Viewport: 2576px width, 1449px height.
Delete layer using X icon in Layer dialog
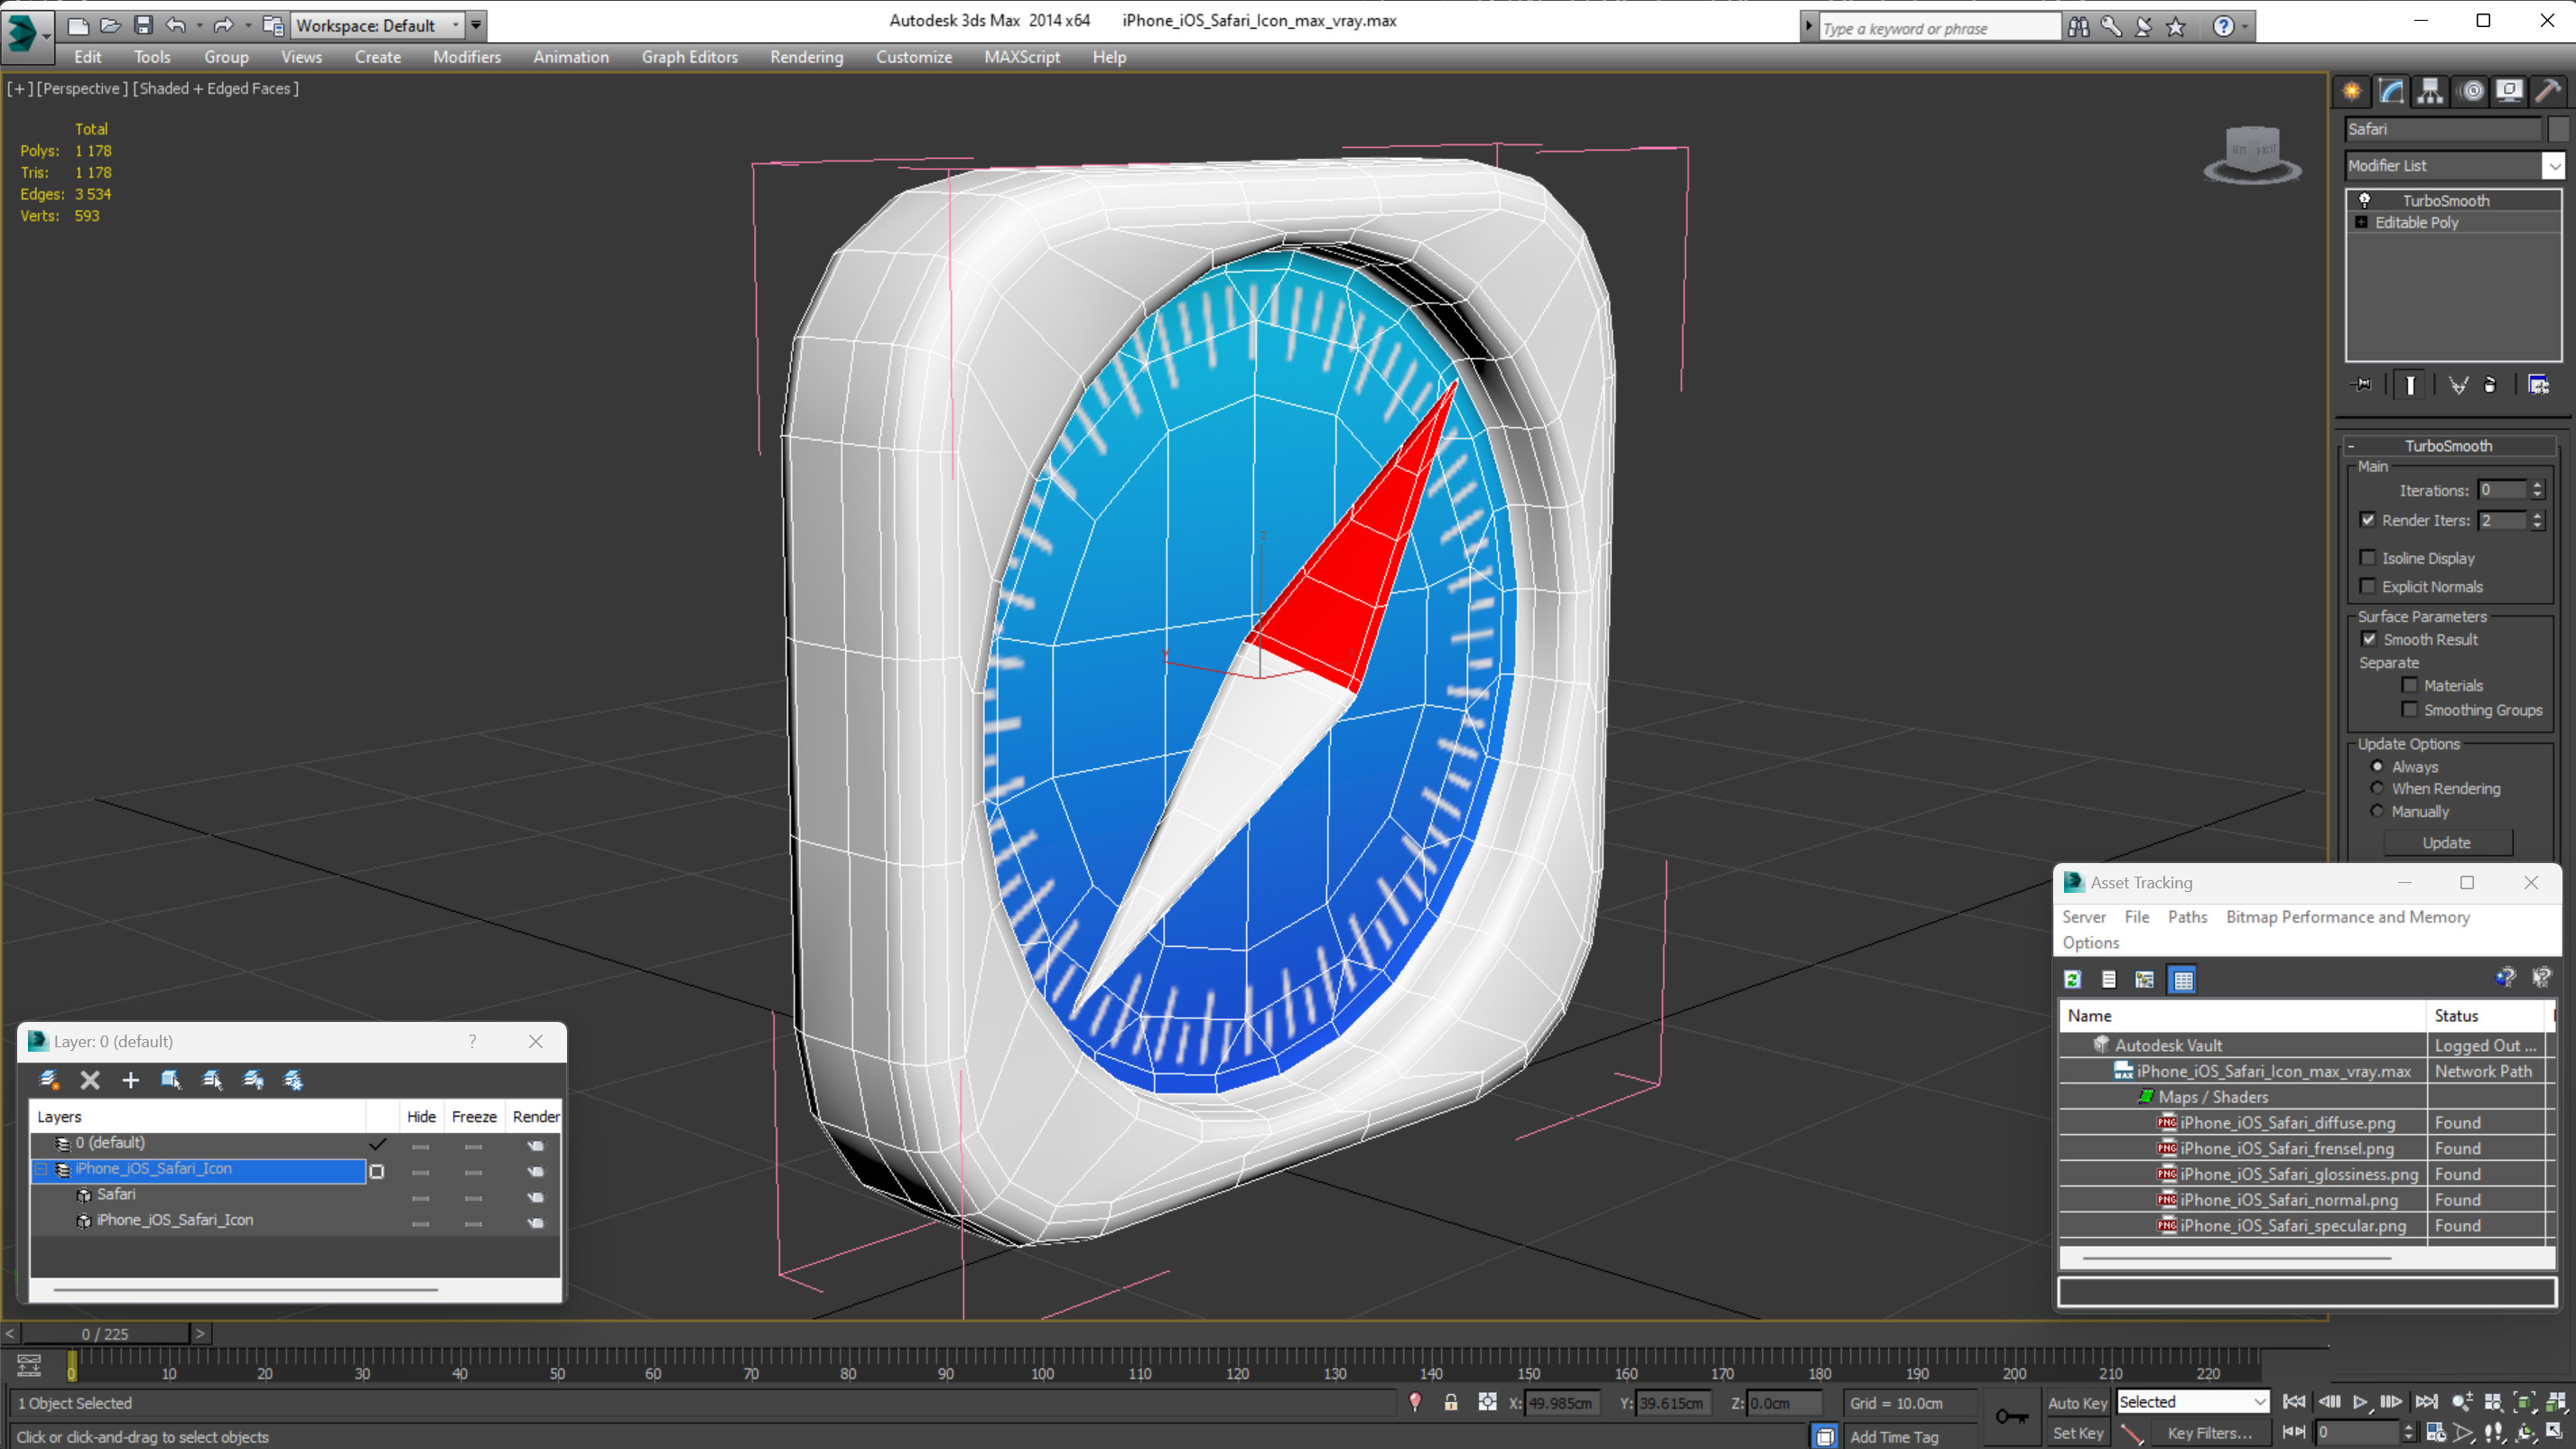tap(90, 1080)
